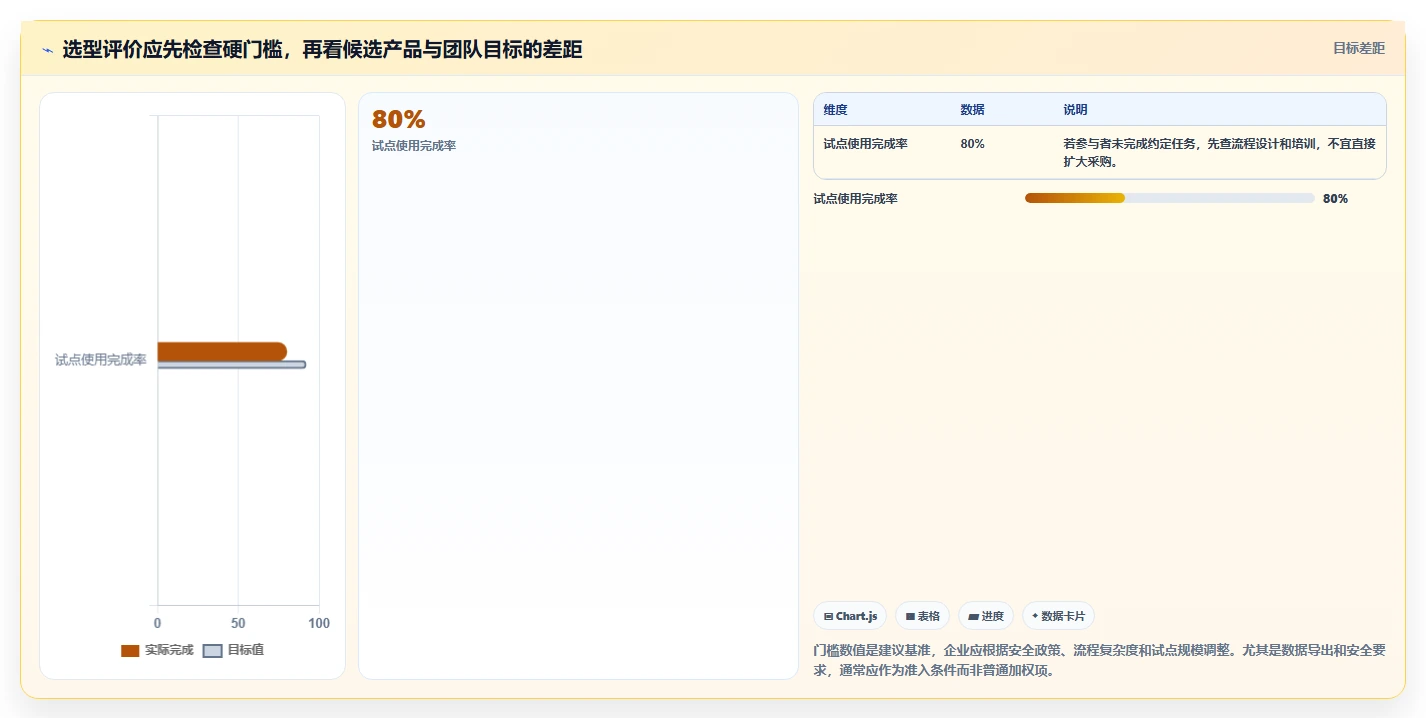This screenshot has width=1426, height=718.
Task: Click 试点使用完成率 cell in table row
Action: [x=866, y=144]
